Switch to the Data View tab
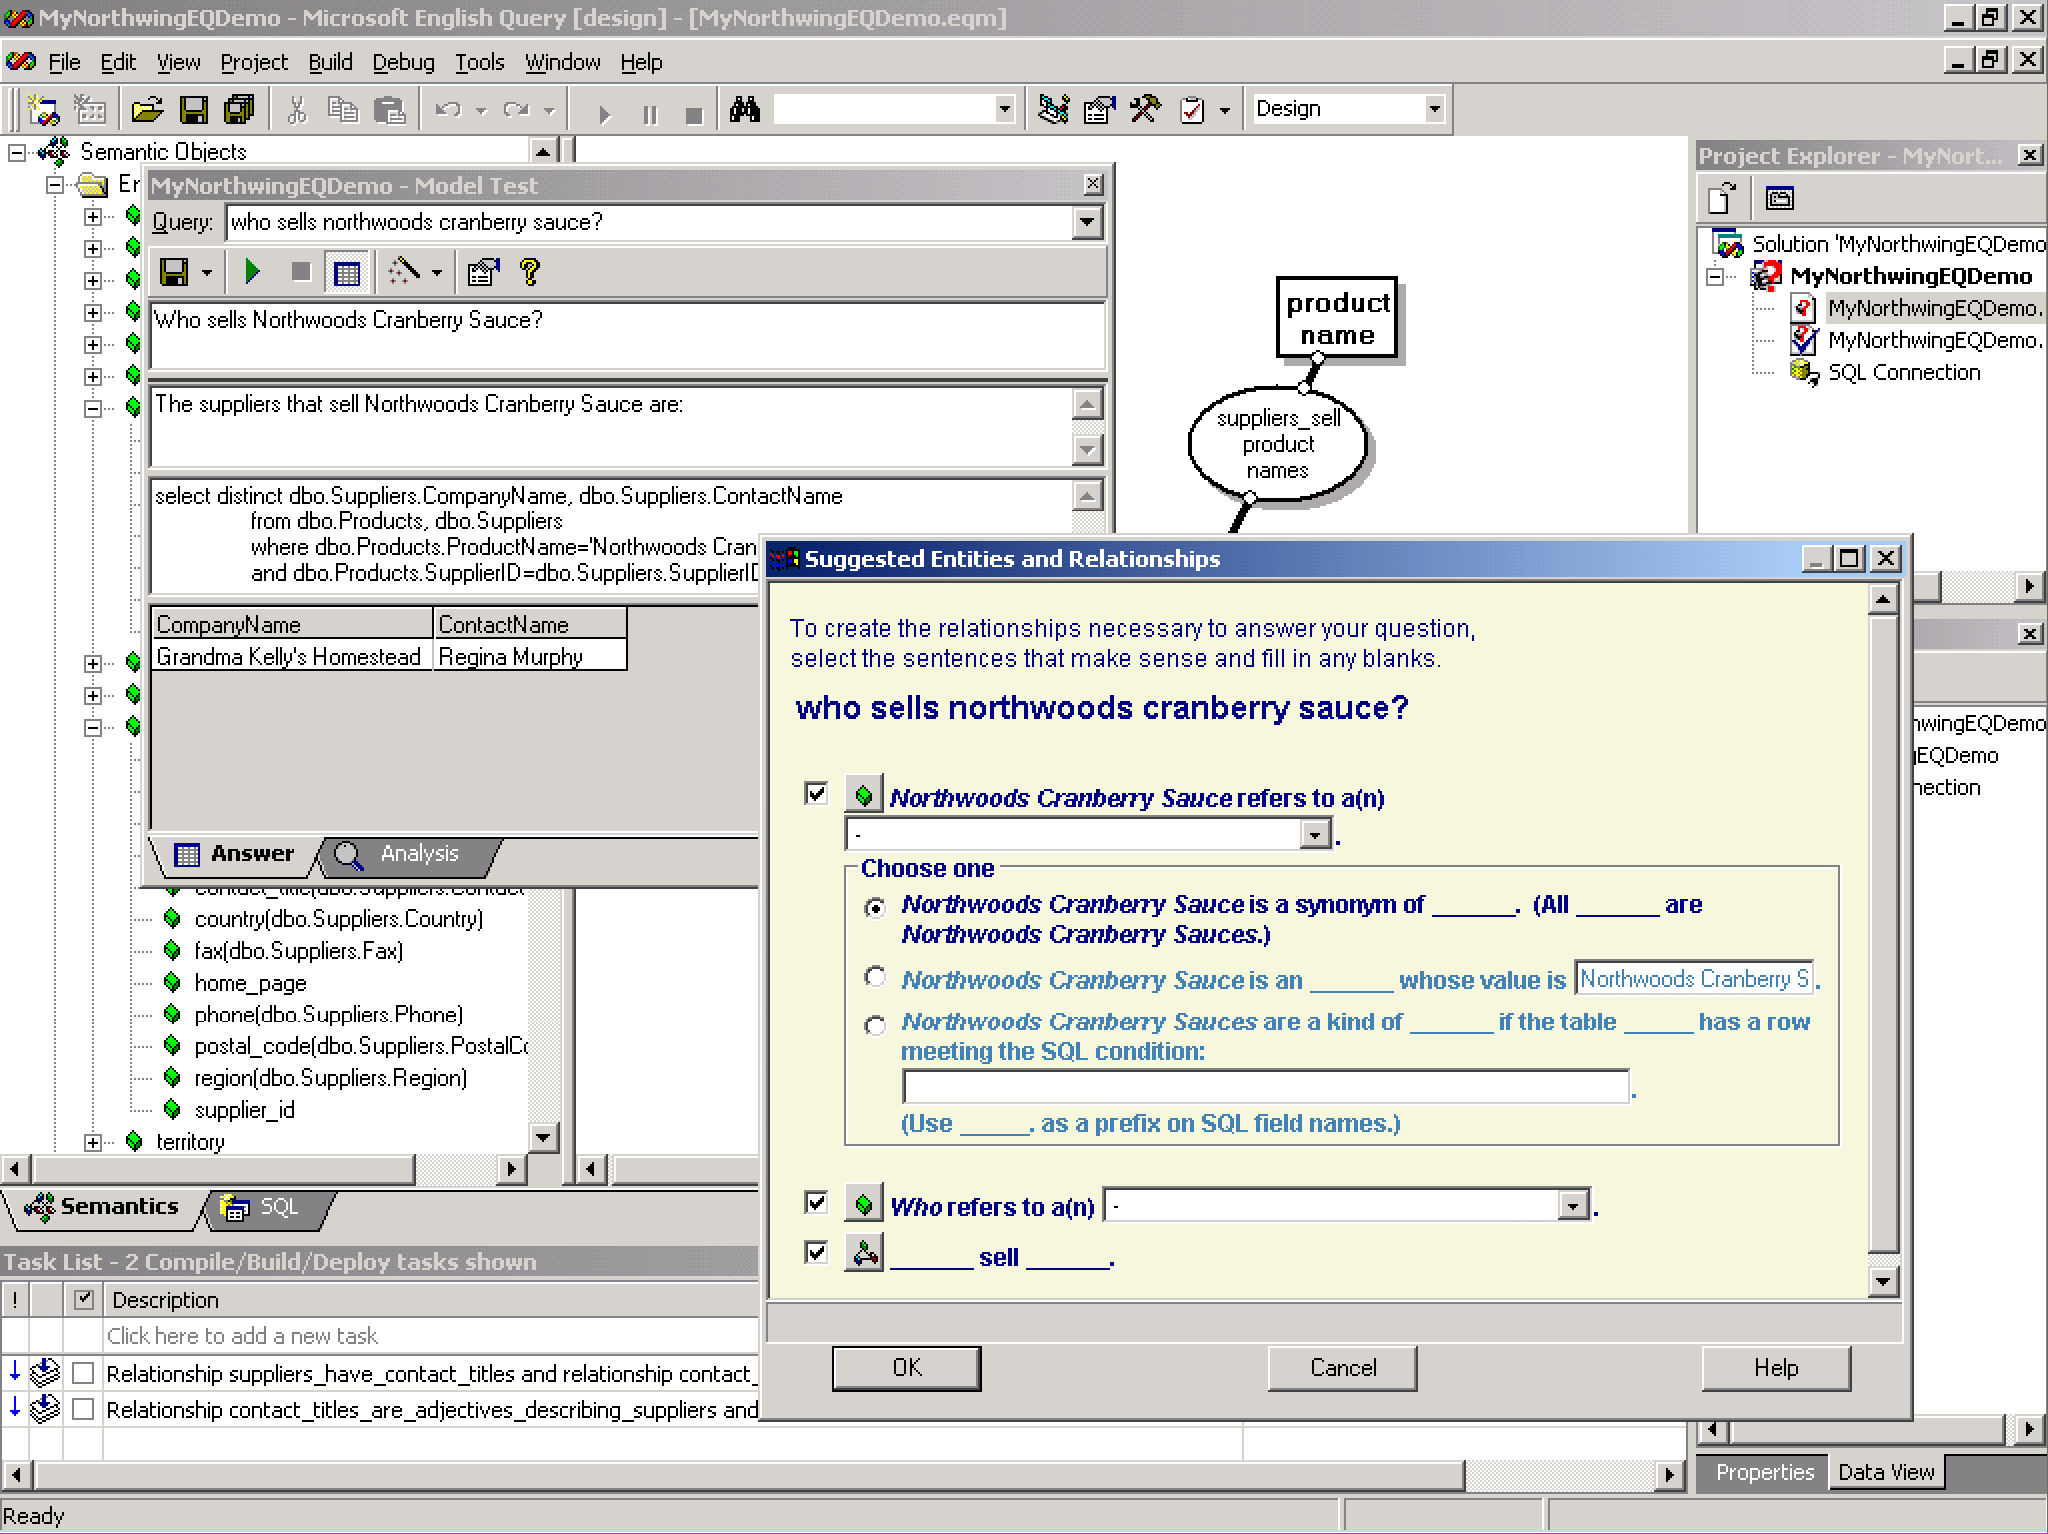Viewport: 2048px width, 1534px height. (1886, 1472)
